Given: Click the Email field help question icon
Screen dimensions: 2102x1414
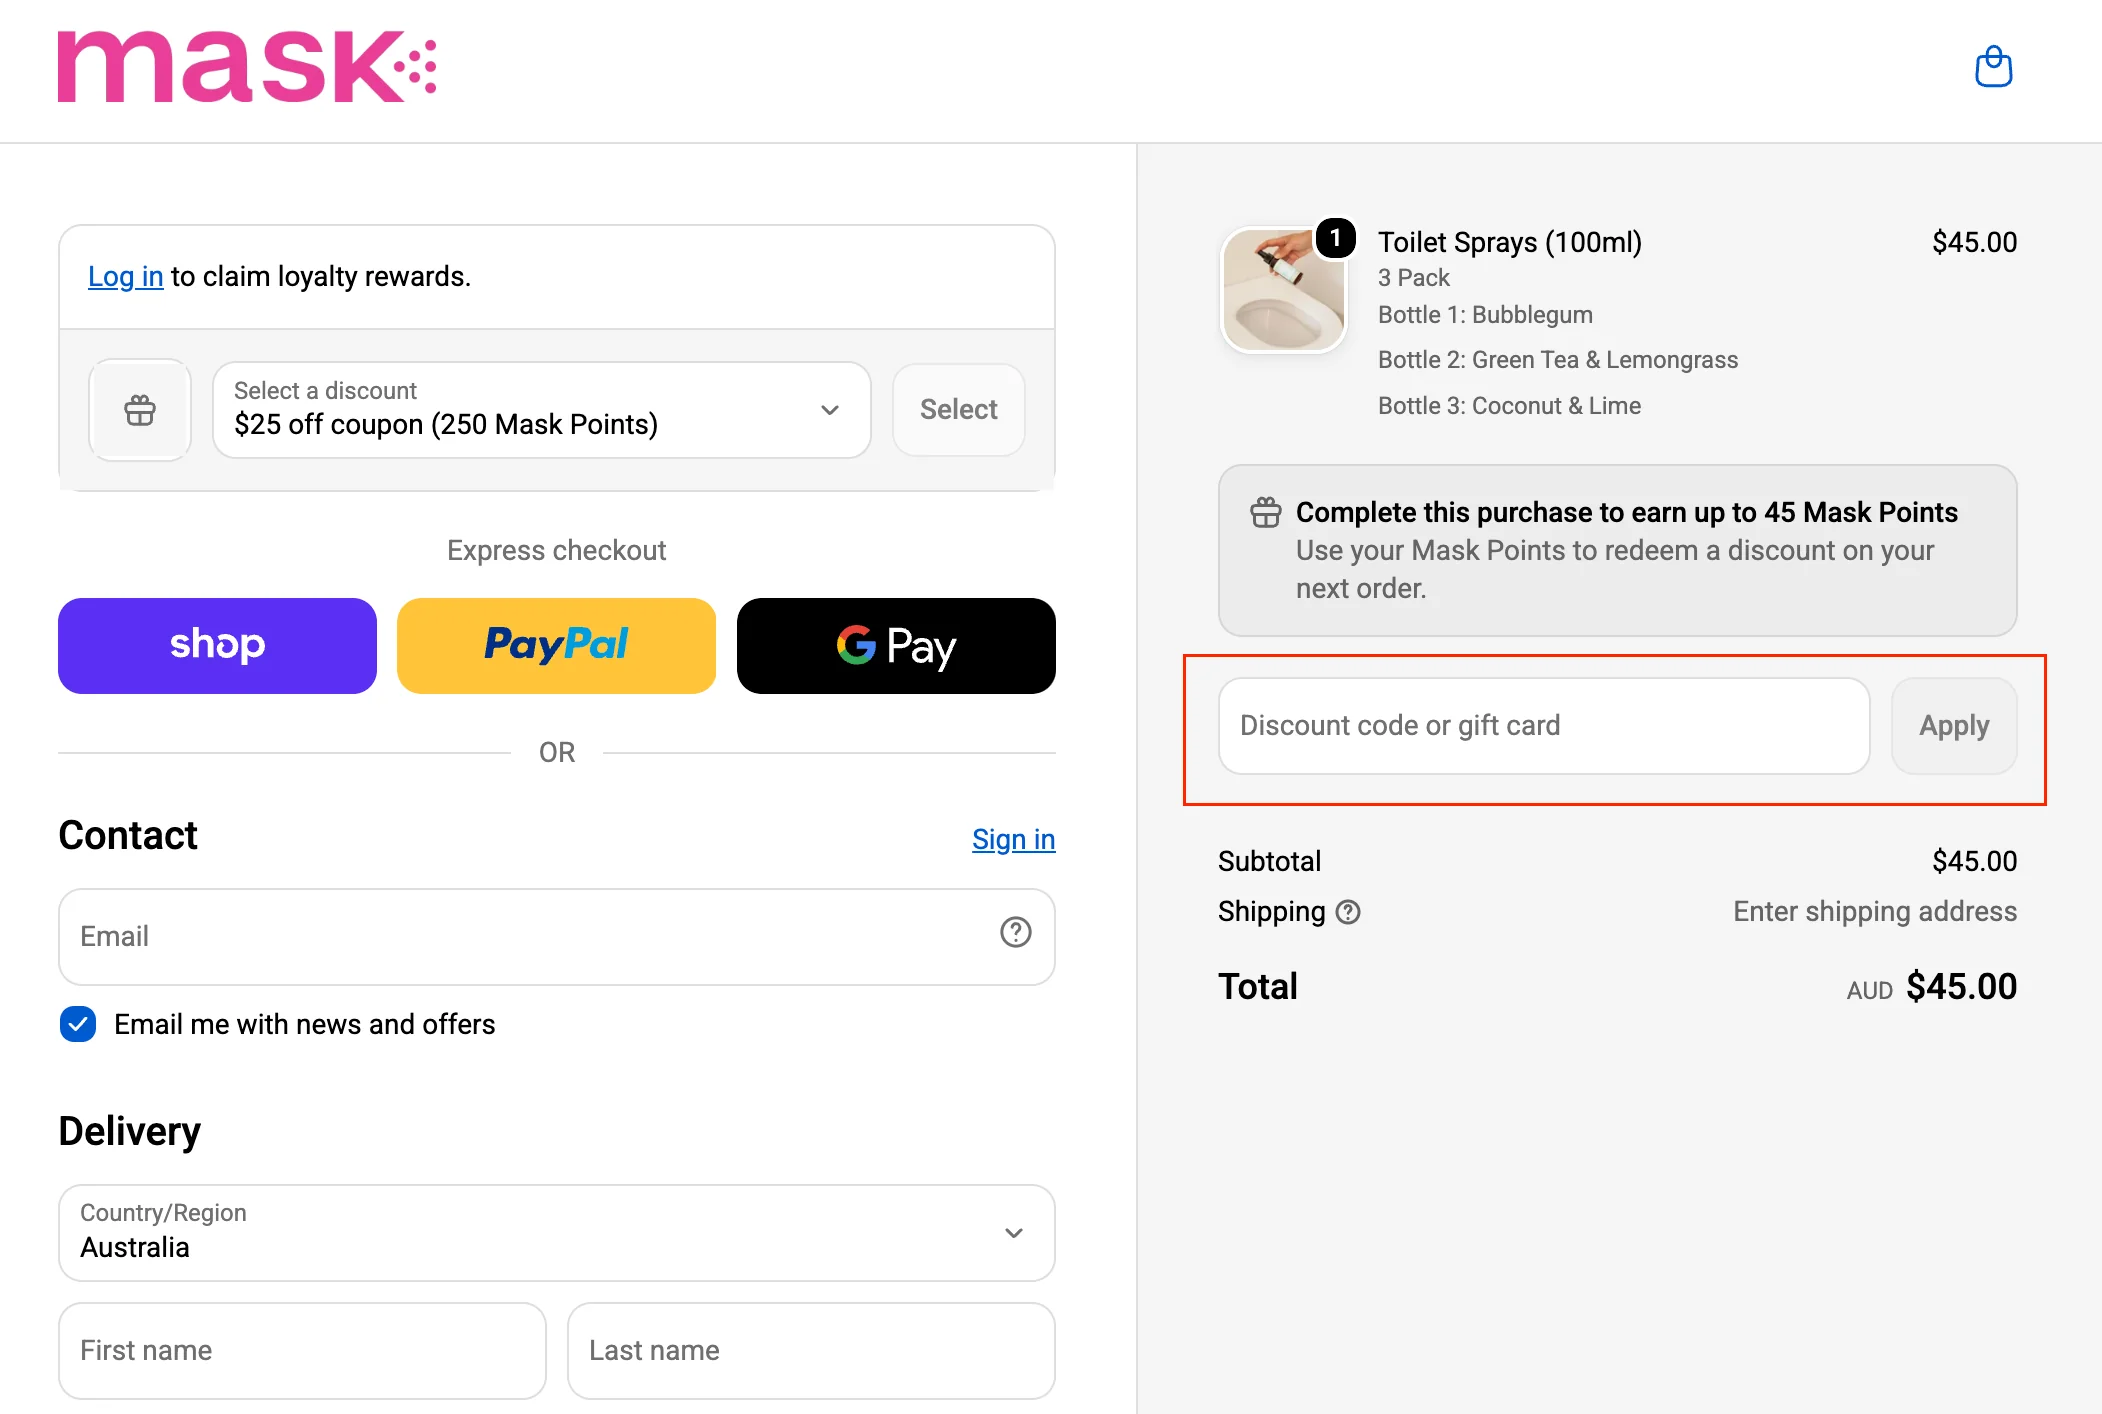Looking at the screenshot, I should pos(1015,932).
